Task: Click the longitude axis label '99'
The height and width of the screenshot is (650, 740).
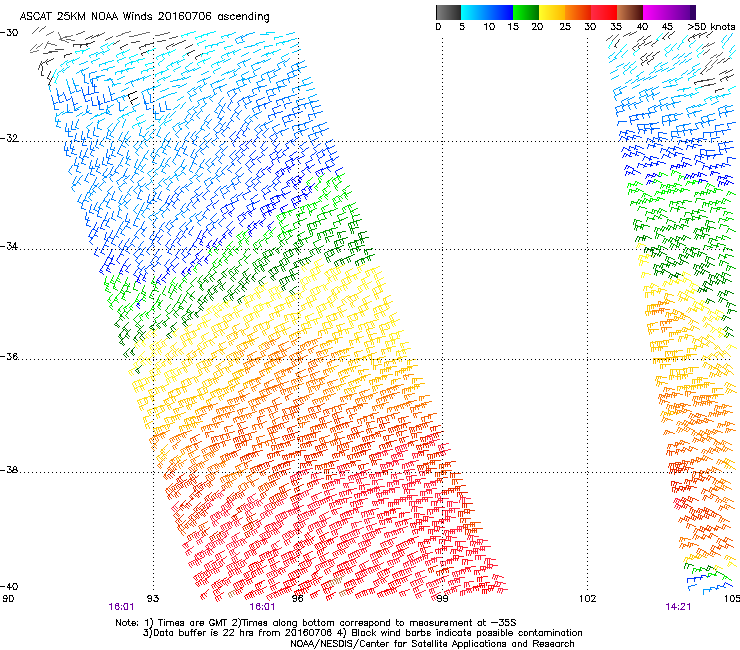Action: pyautogui.click(x=442, y=599)
